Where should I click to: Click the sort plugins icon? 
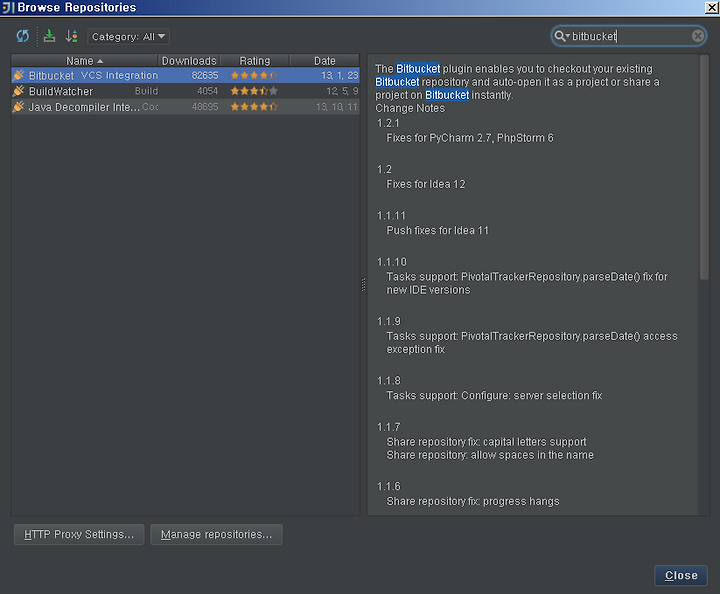pos(71,36)
